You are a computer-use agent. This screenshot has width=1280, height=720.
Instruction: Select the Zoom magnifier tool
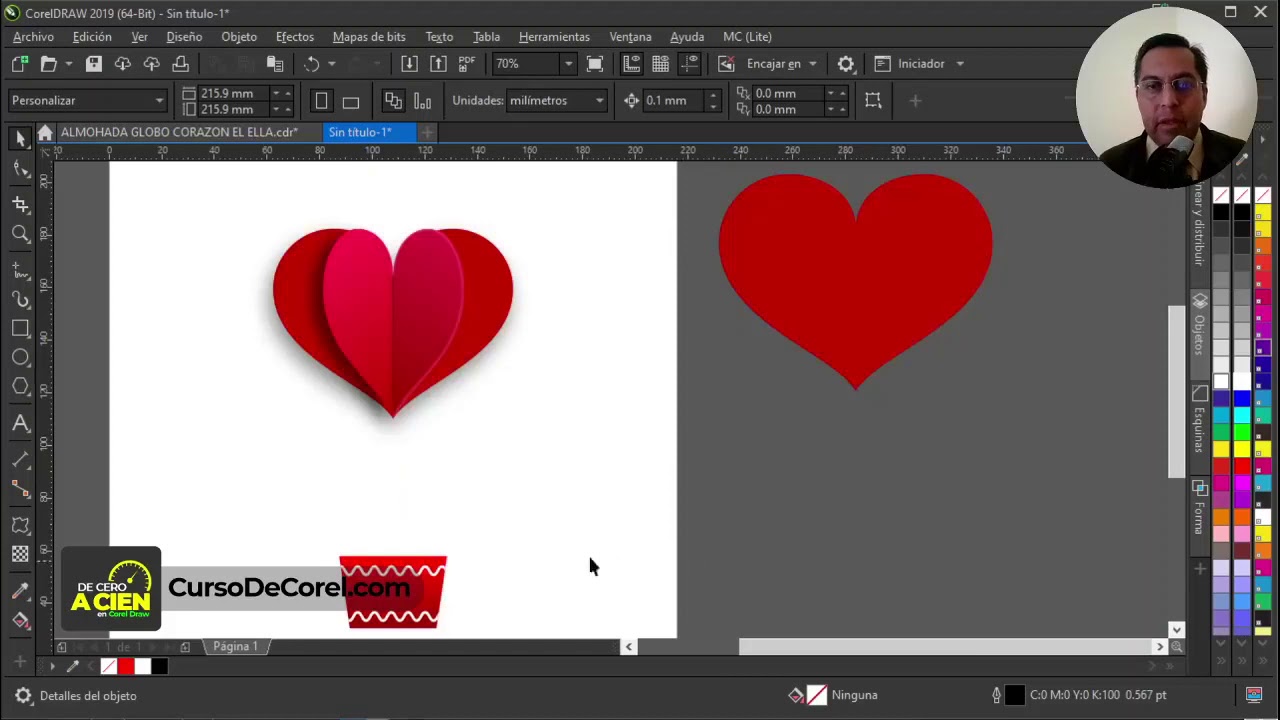pyautogui.click(x=21, y=234)
